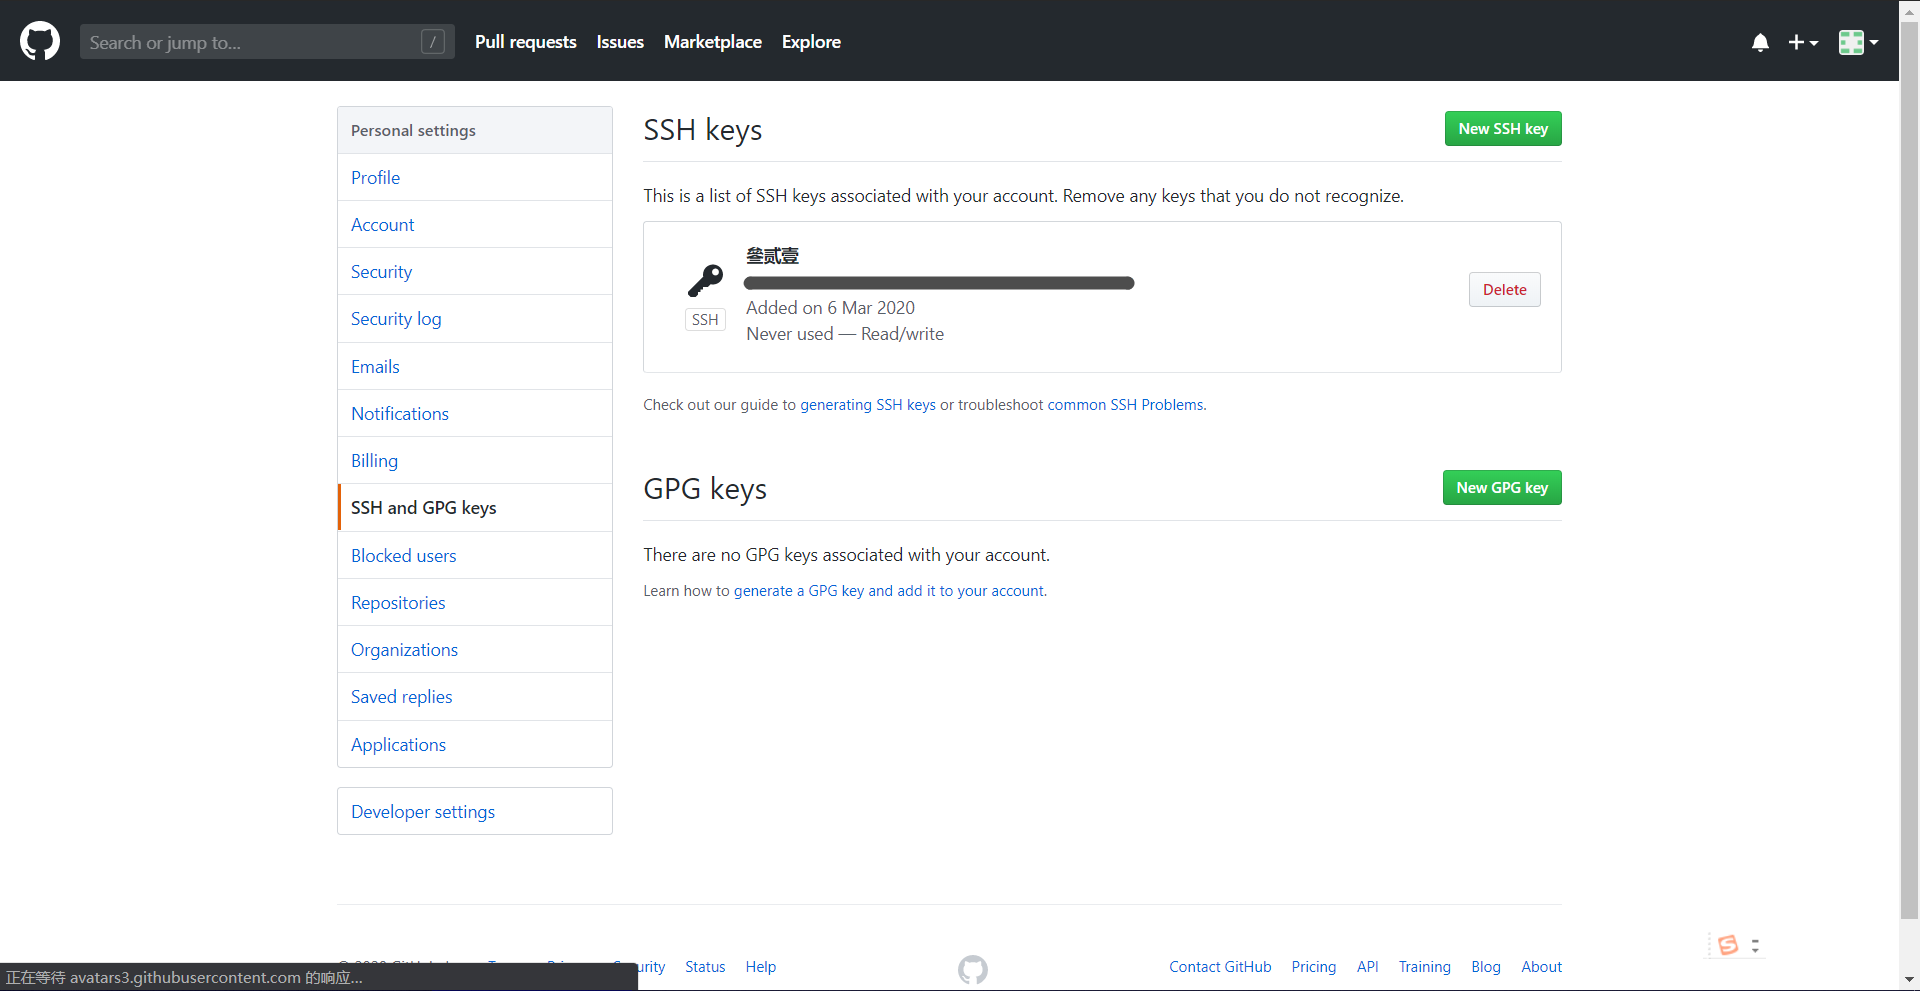
Task: Click the GitHub Octocat logo in header
Action: coord(40,42)
